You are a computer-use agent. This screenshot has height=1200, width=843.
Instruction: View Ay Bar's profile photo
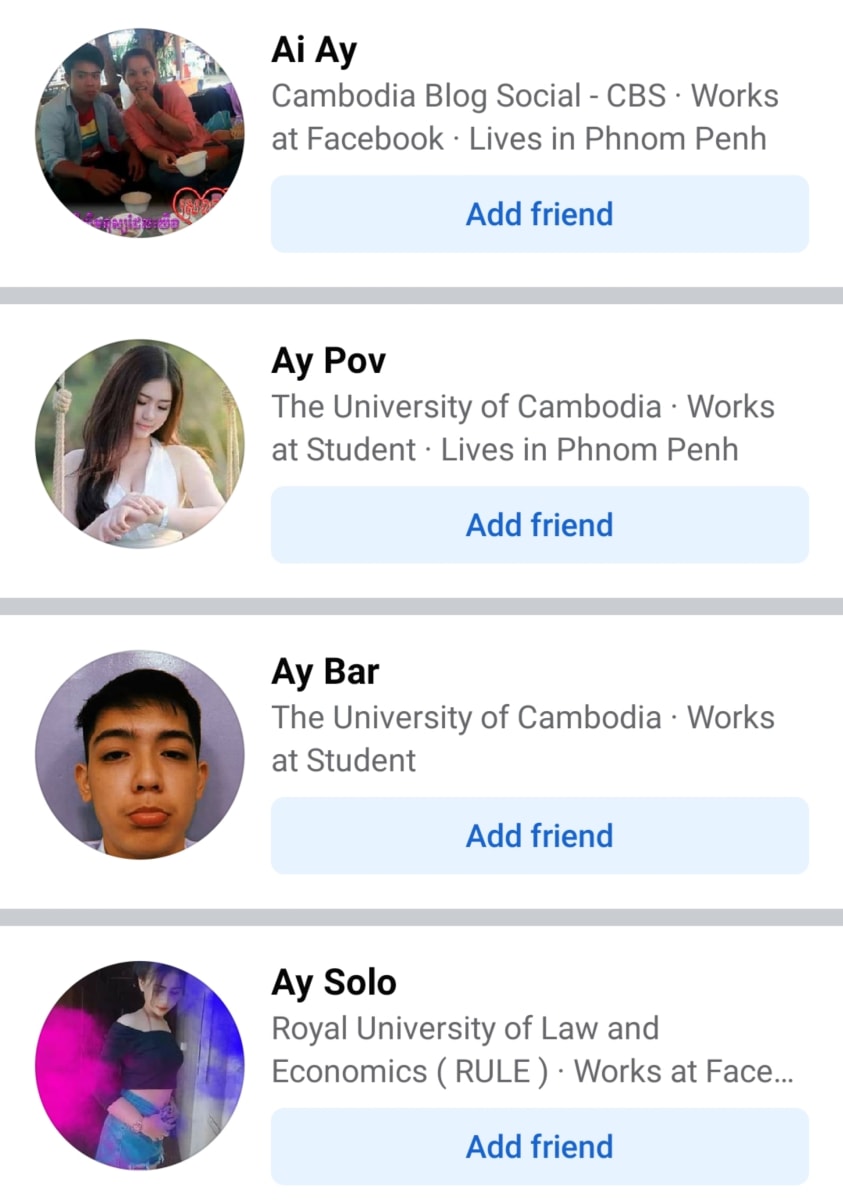pos(139,755)
